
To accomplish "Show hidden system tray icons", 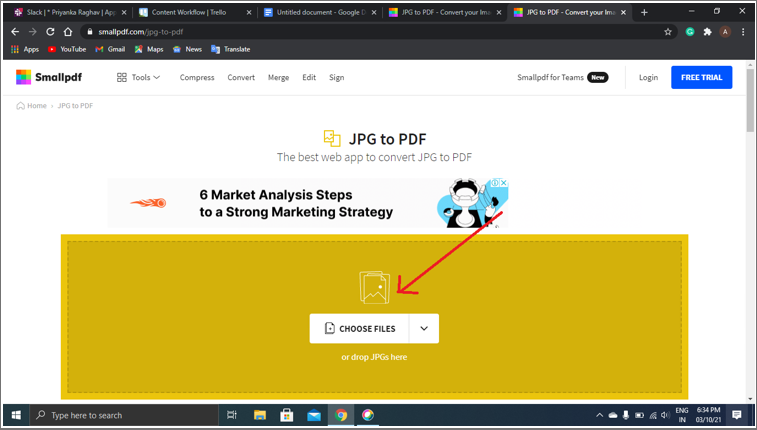I will point(599,415).
